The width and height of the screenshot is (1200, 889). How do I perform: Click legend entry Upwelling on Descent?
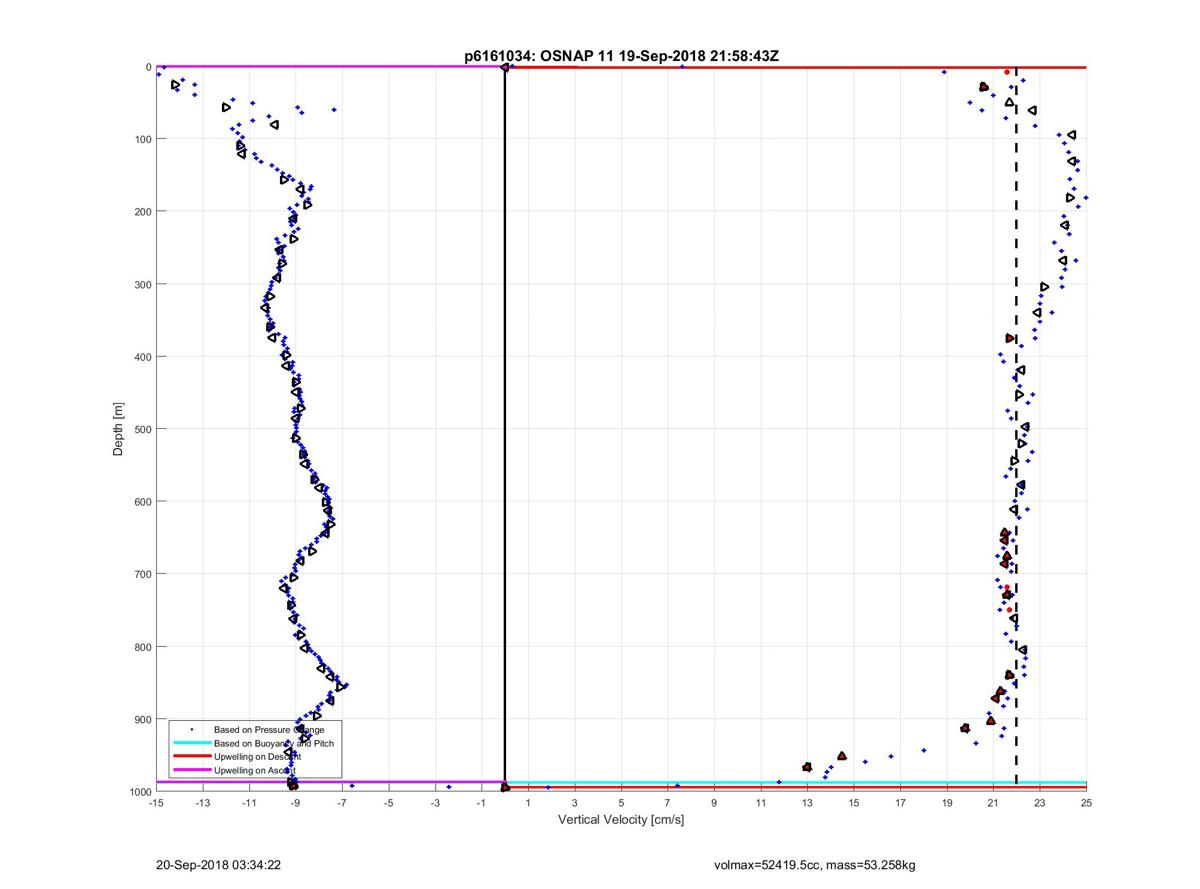pos(257,757)
